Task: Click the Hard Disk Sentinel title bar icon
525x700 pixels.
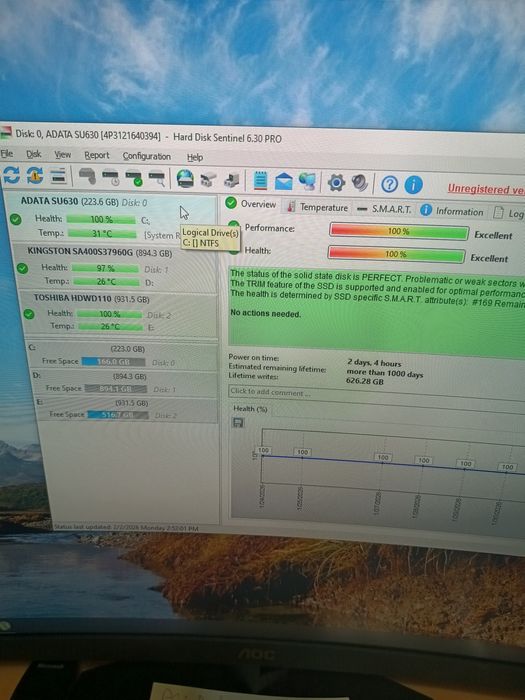Action: point(6,132)
